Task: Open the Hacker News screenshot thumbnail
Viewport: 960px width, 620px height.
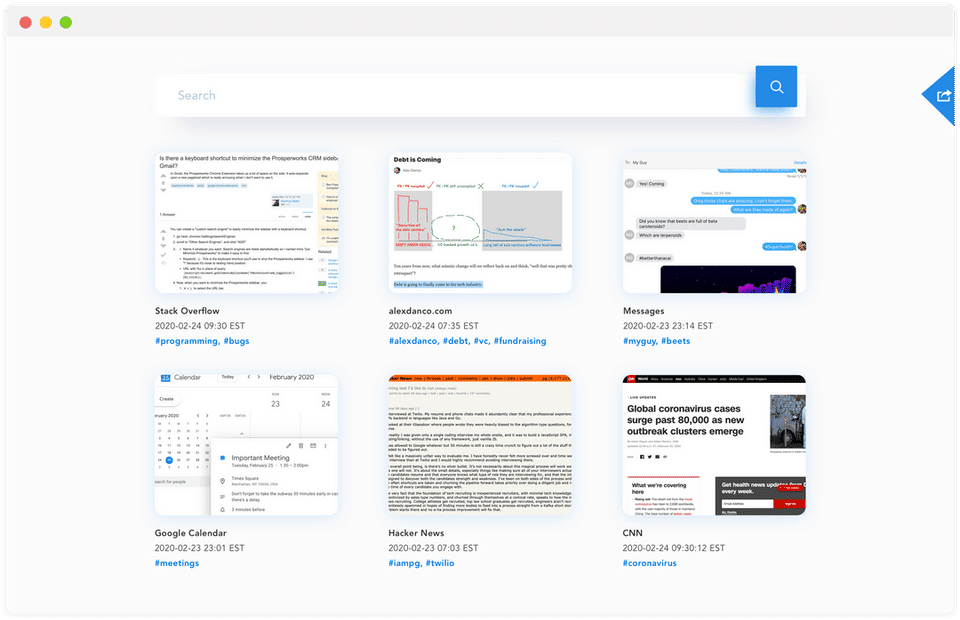Action: [480, 445]
